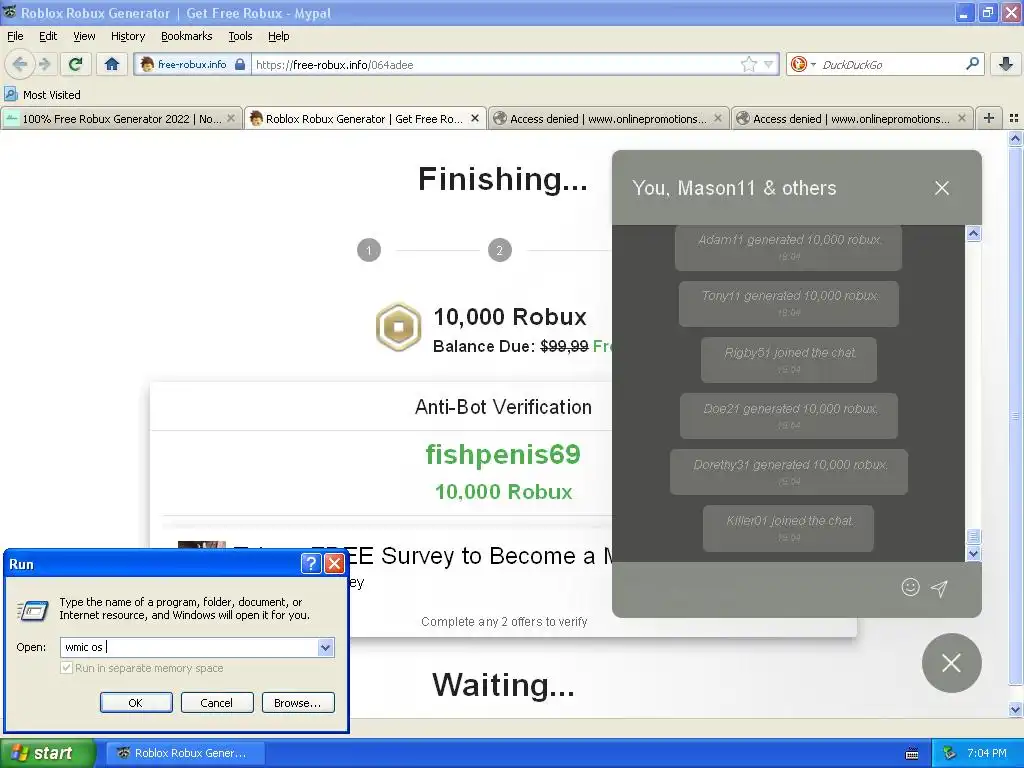This screenshot has width=1024, height=768.
Task: Close the Run dialog with the red X
Action: [x=334, y=564]
